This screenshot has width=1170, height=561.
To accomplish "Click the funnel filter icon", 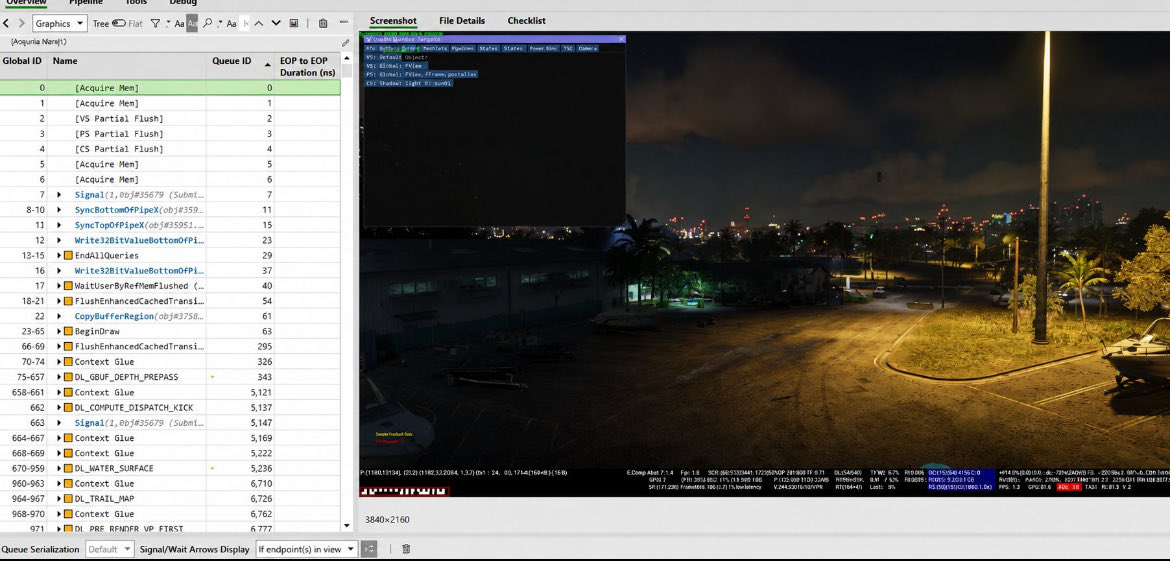I will pyautogui.click(x=155, y=24).
